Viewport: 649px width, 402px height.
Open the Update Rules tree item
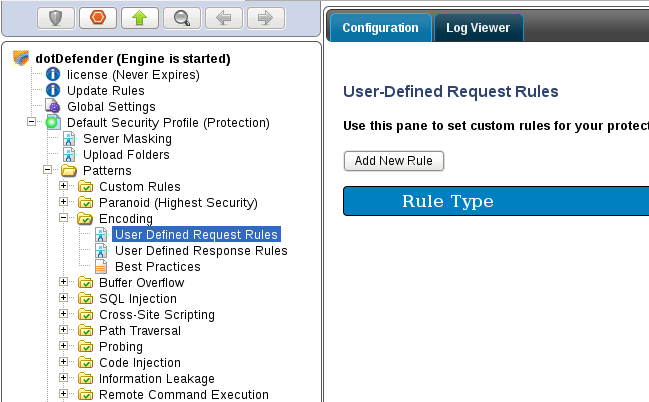[106, 91]
